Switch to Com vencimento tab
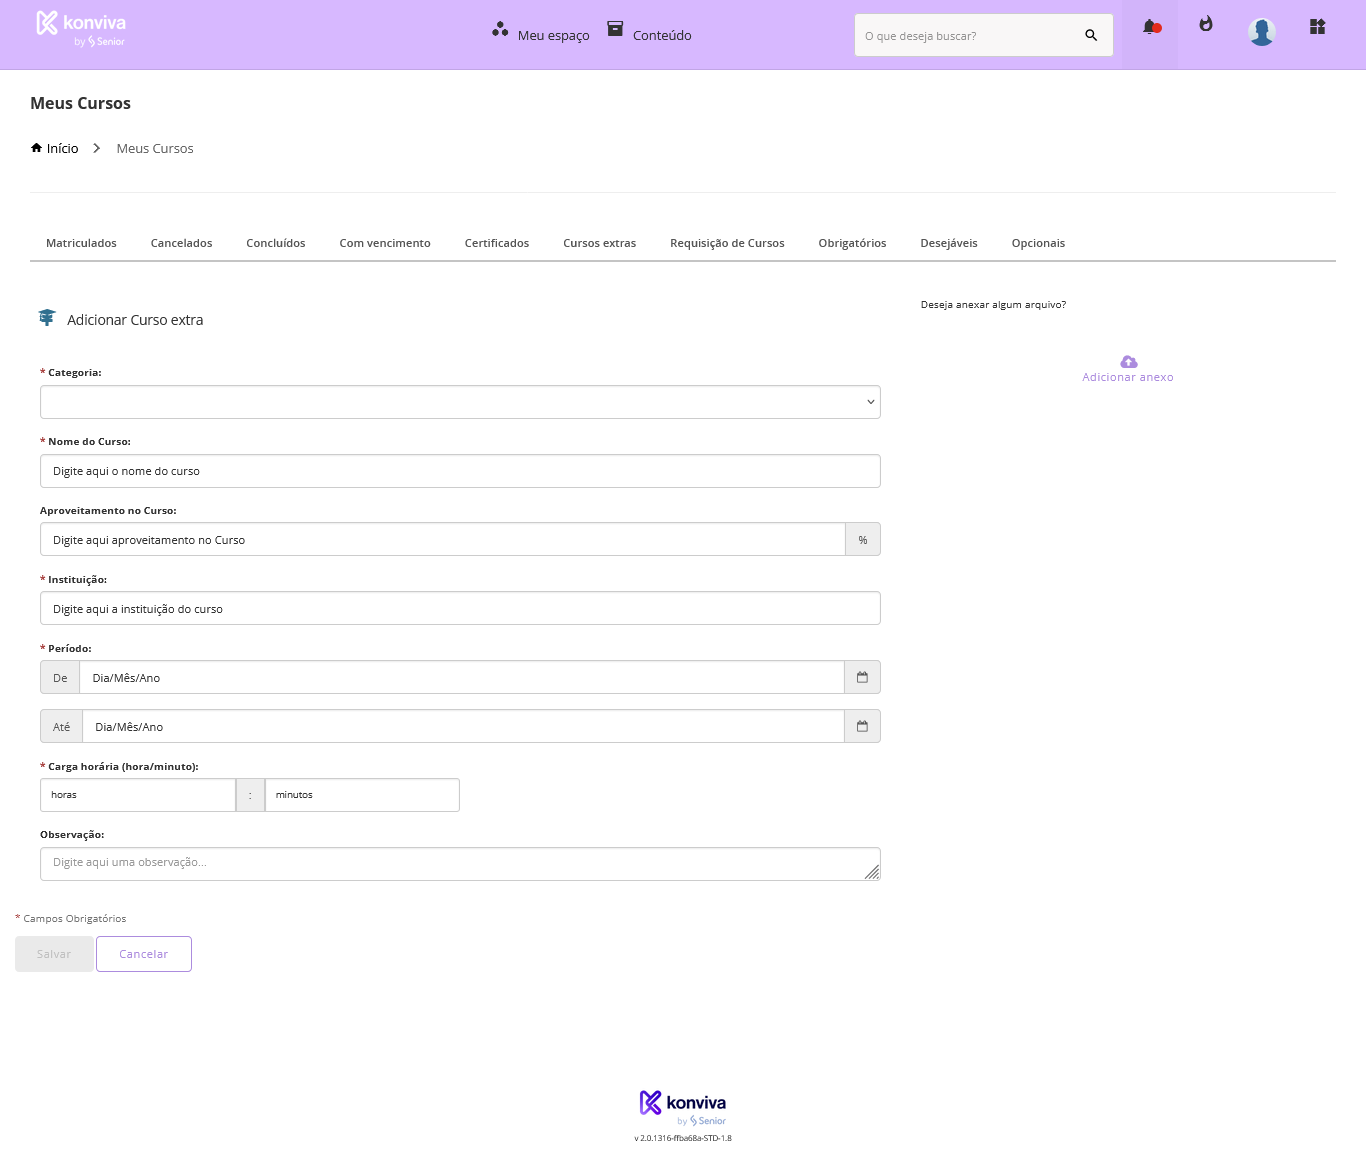This screenshot has height=1154, width=1366. tap(385, 243)
